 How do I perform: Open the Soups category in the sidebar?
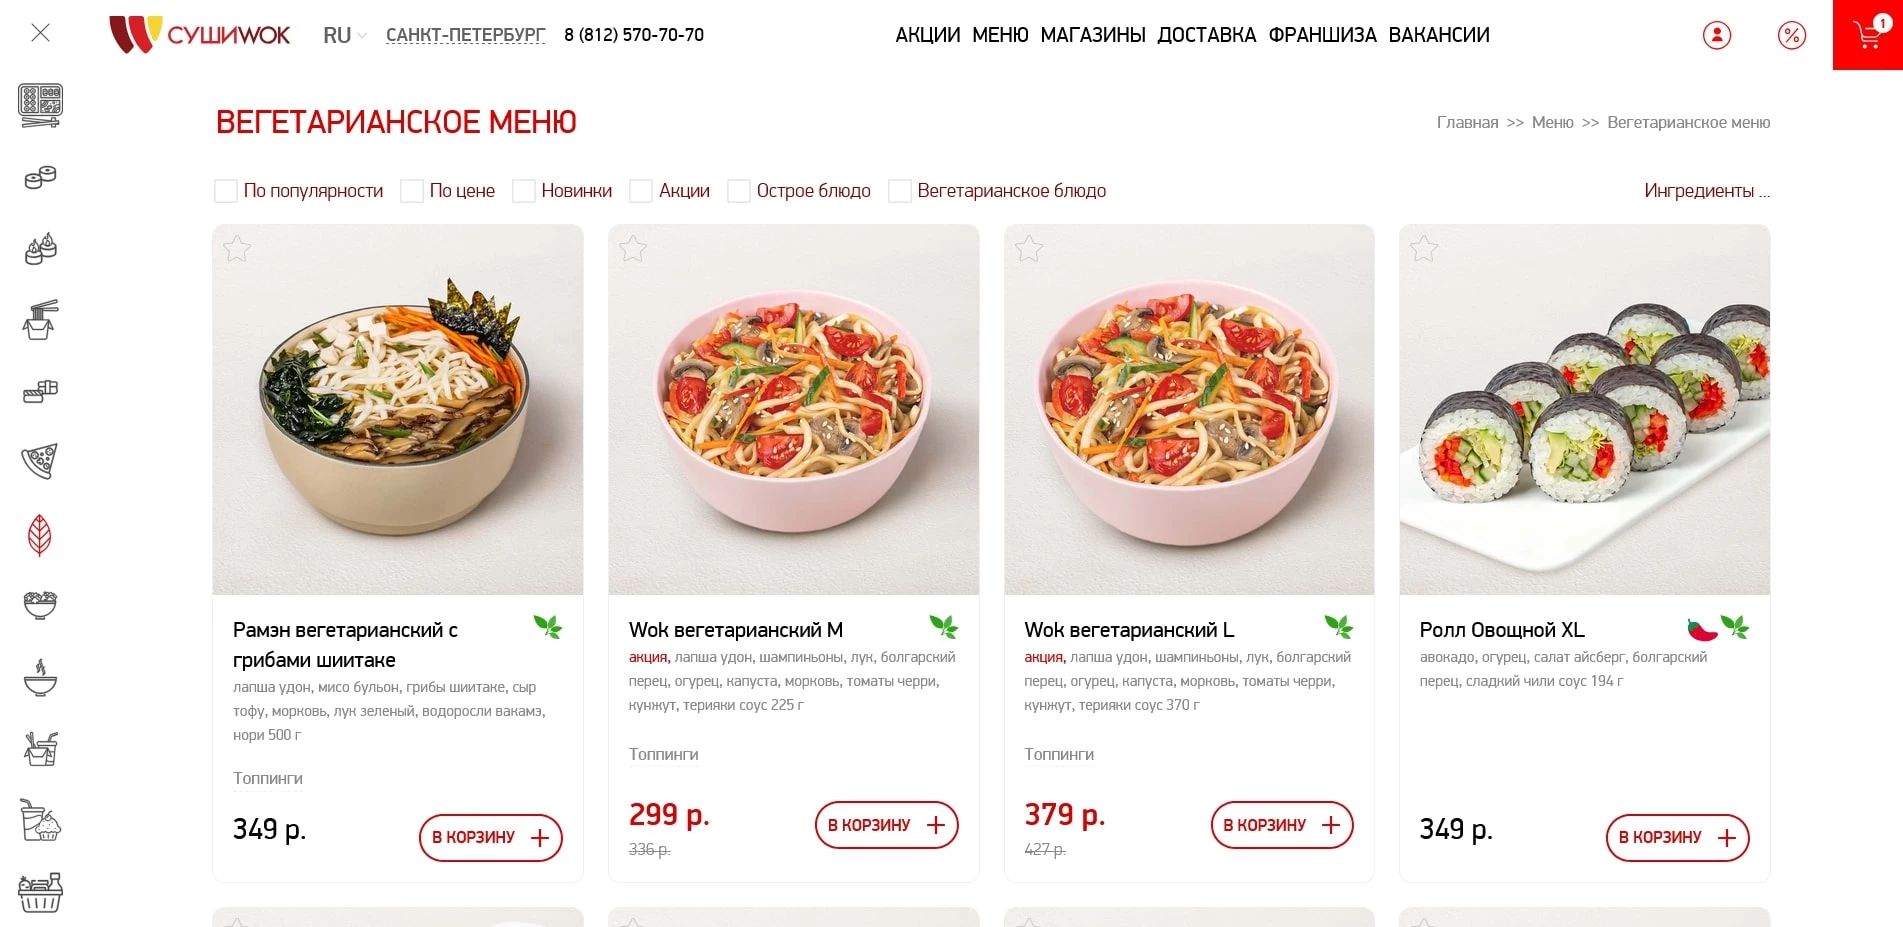point(39,678)
